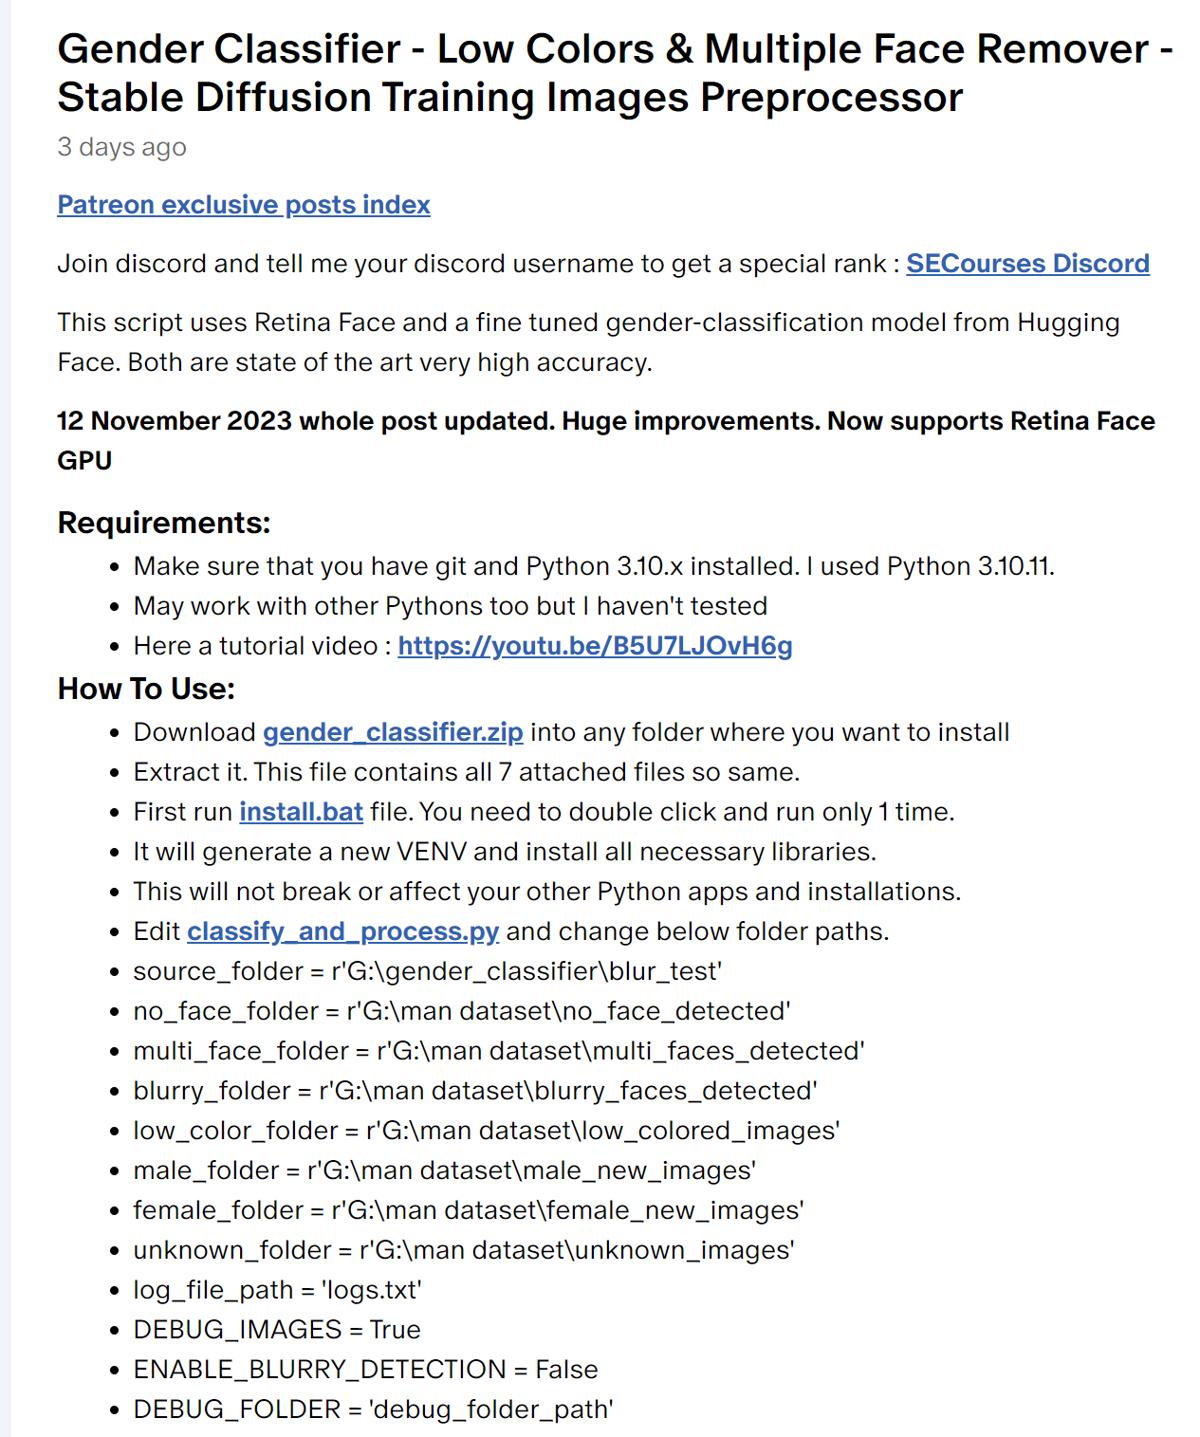Image resolution: width=1200 pixels, height=1437 pixels.
Task: Click the DEBUG_IMAGES = True line
Action: 277,1330
